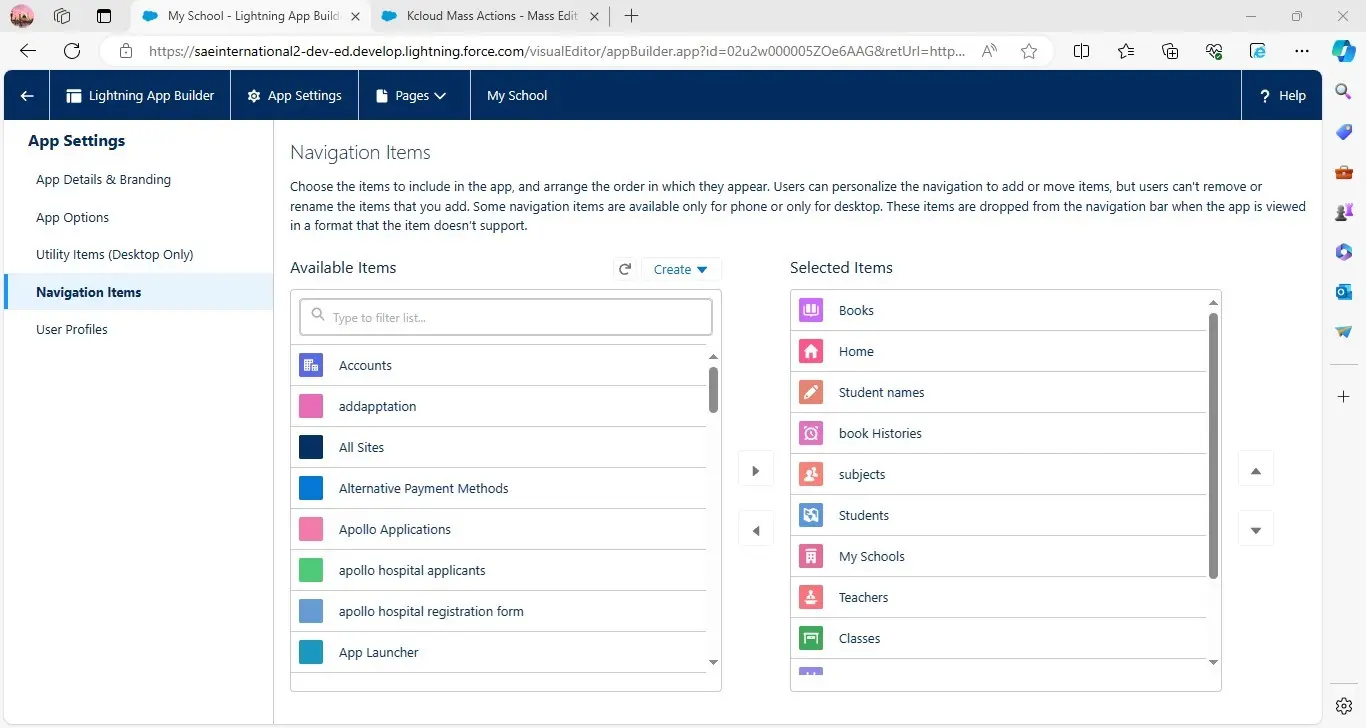This screenshot has height=728, width=1366.
Task: Click the Type to filter list field
Action: coord(506,318)
